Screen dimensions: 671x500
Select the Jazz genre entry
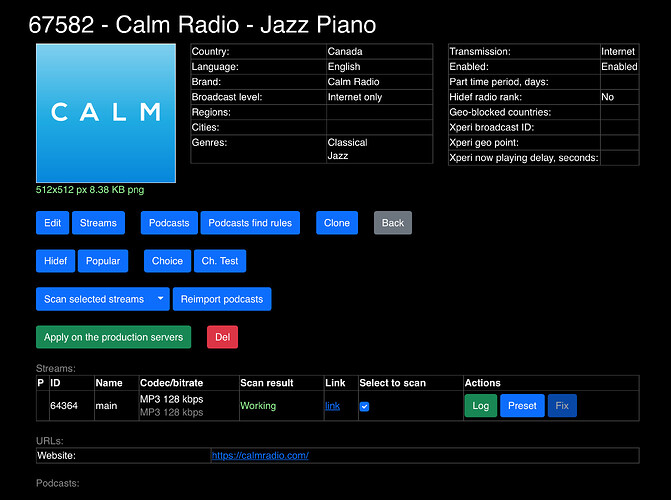(x=338, y=156)
